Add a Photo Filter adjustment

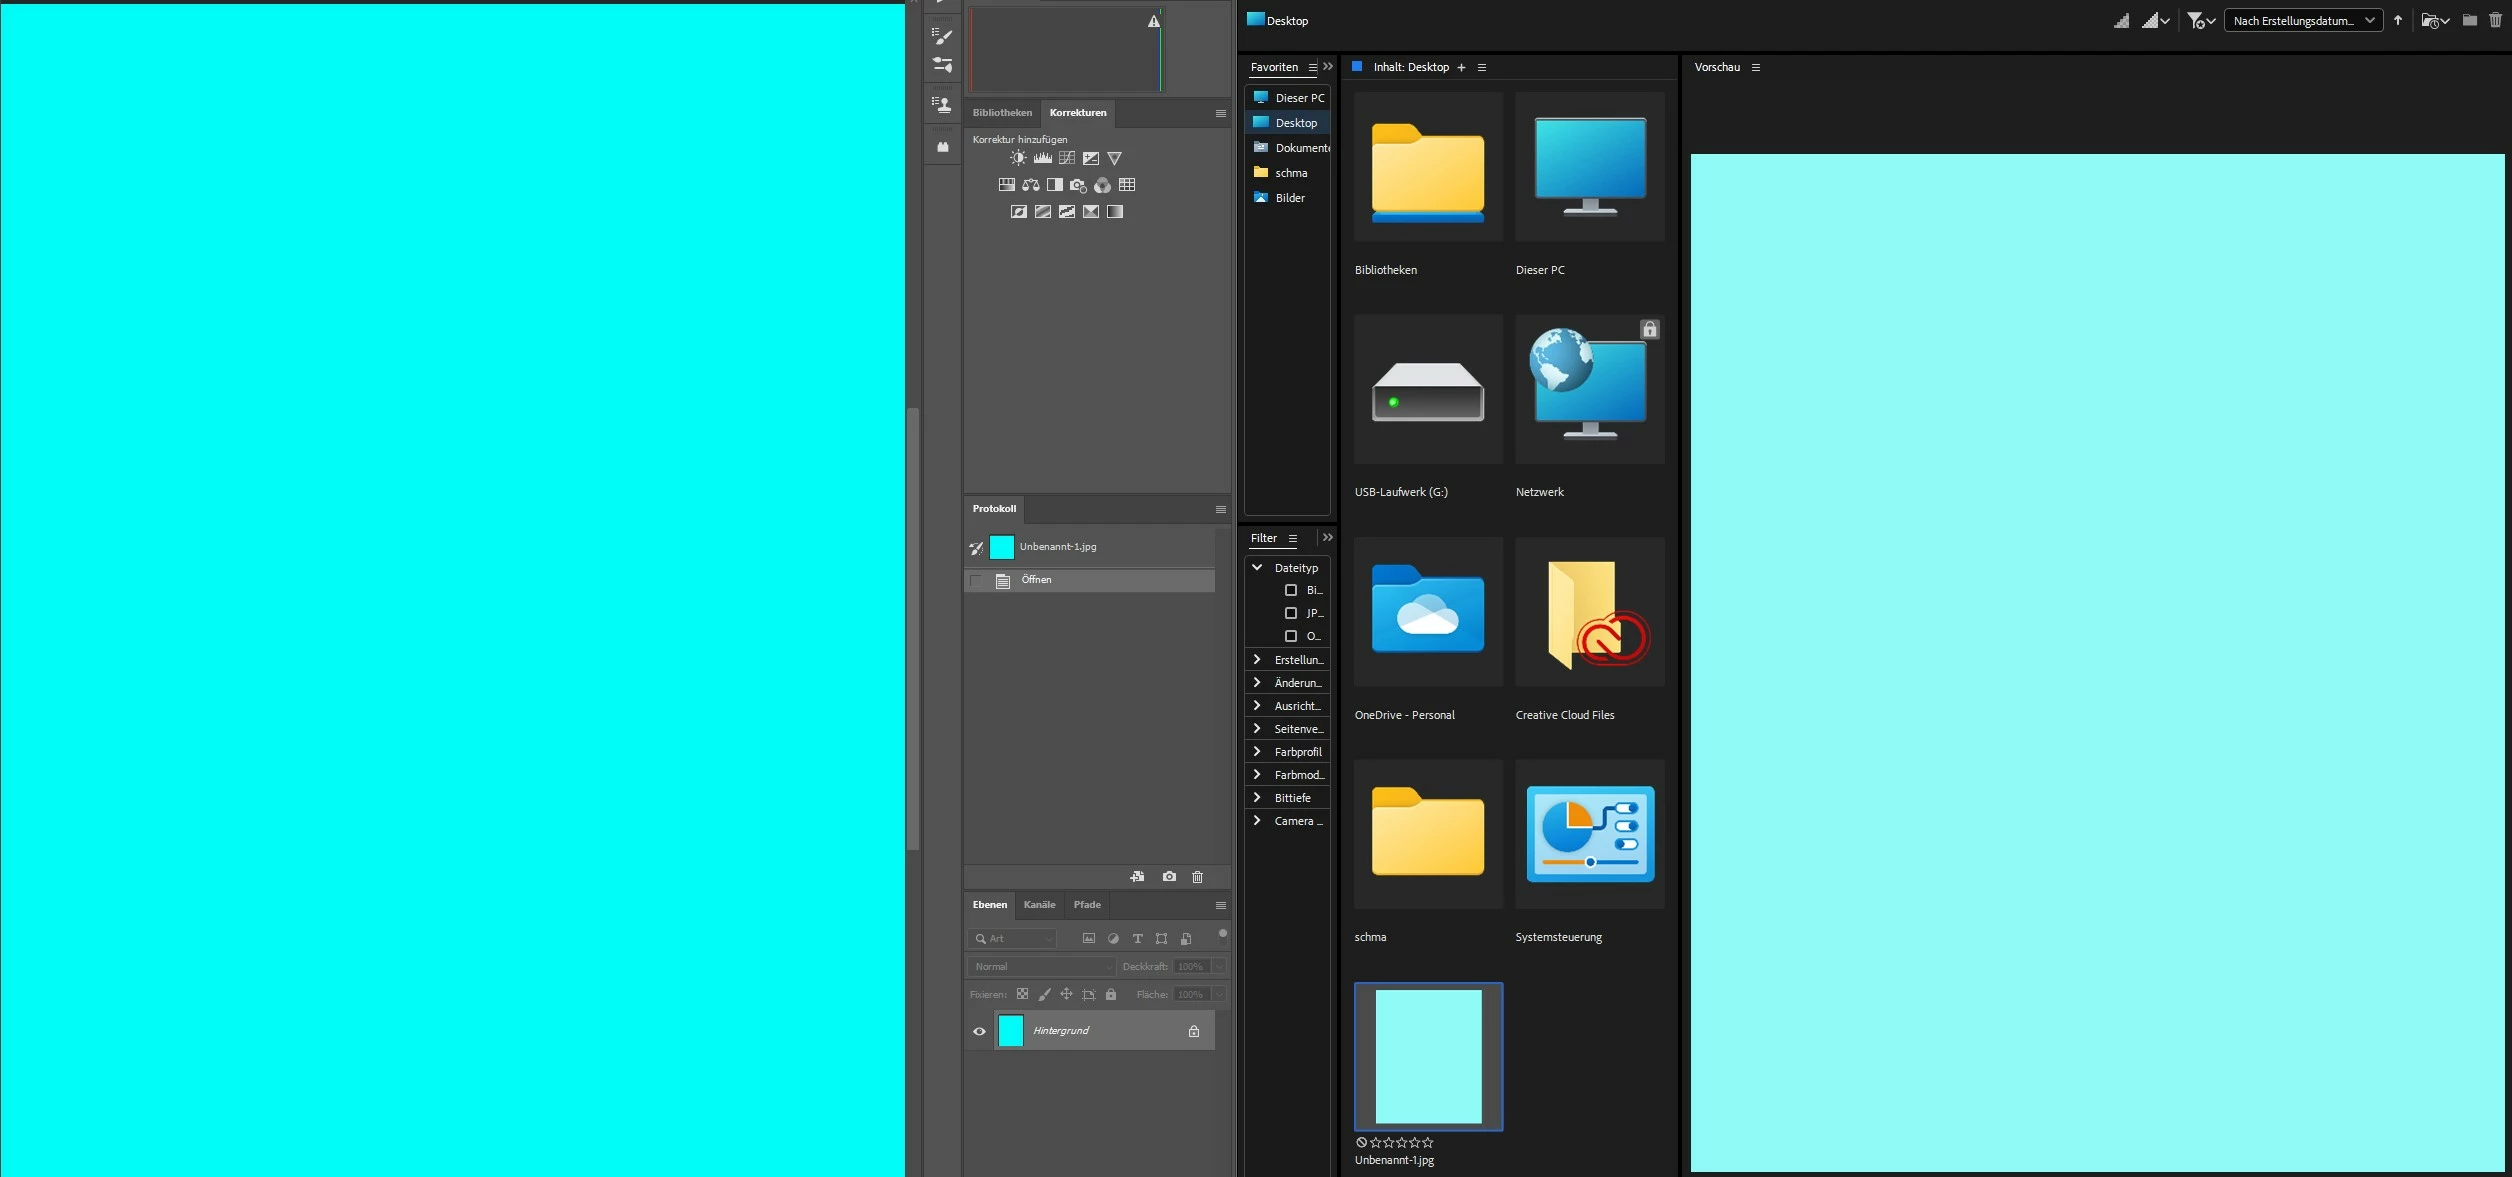(1078, 185)
